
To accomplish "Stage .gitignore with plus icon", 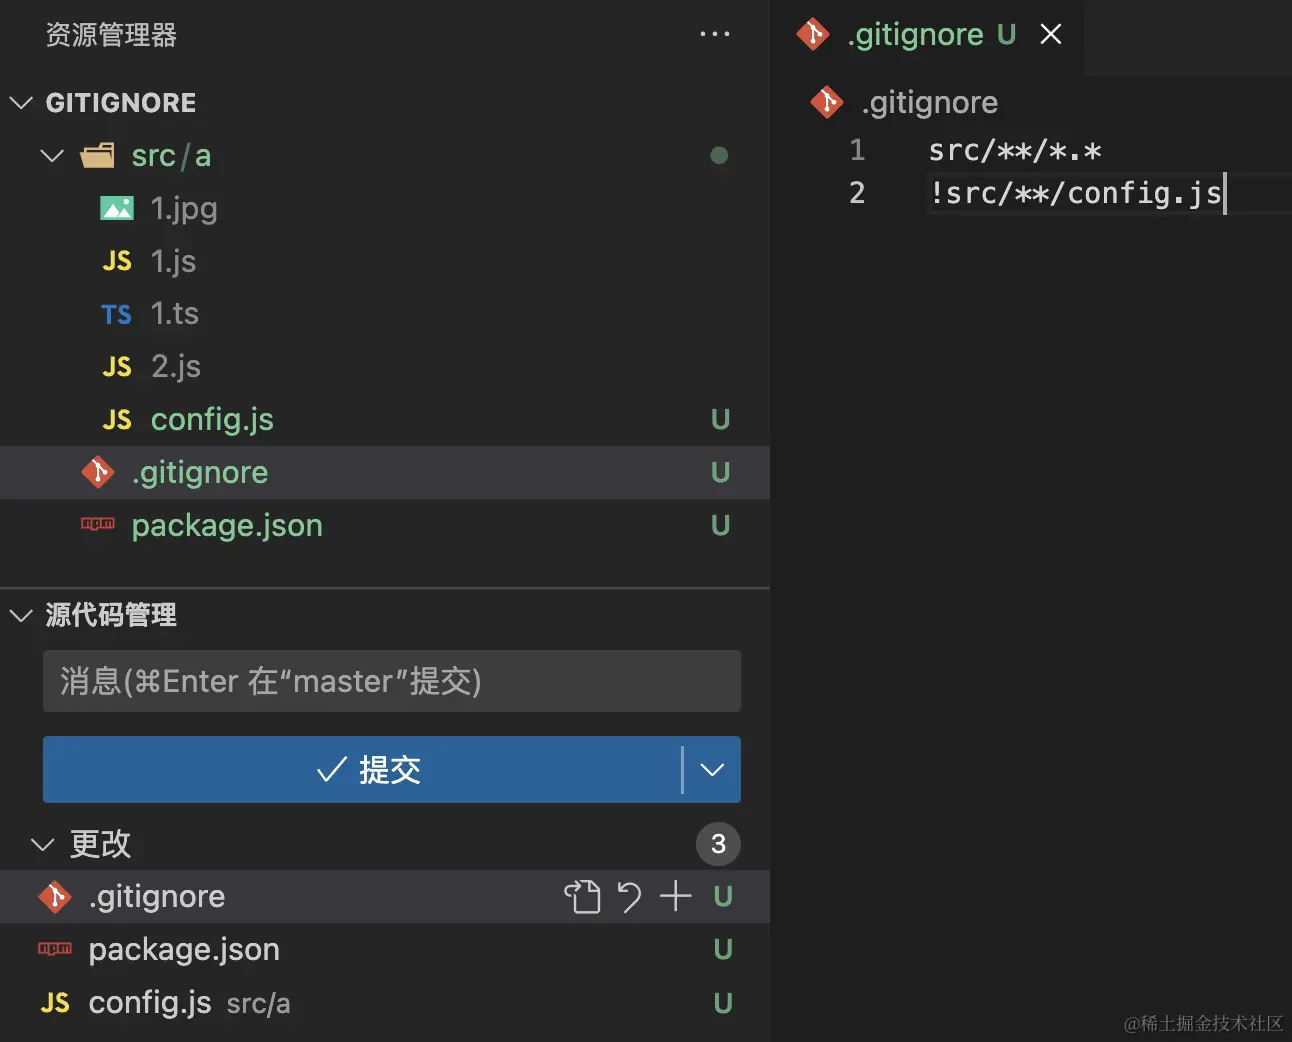I will [x=676, y=896].
